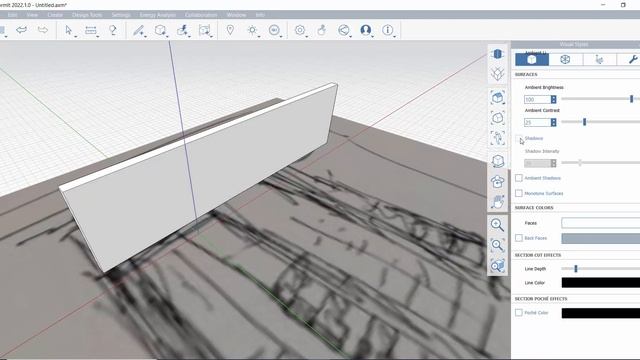Open the Settings menu
Image resolution: width=640 pixels, height=360 pixels.
[121, 15]
